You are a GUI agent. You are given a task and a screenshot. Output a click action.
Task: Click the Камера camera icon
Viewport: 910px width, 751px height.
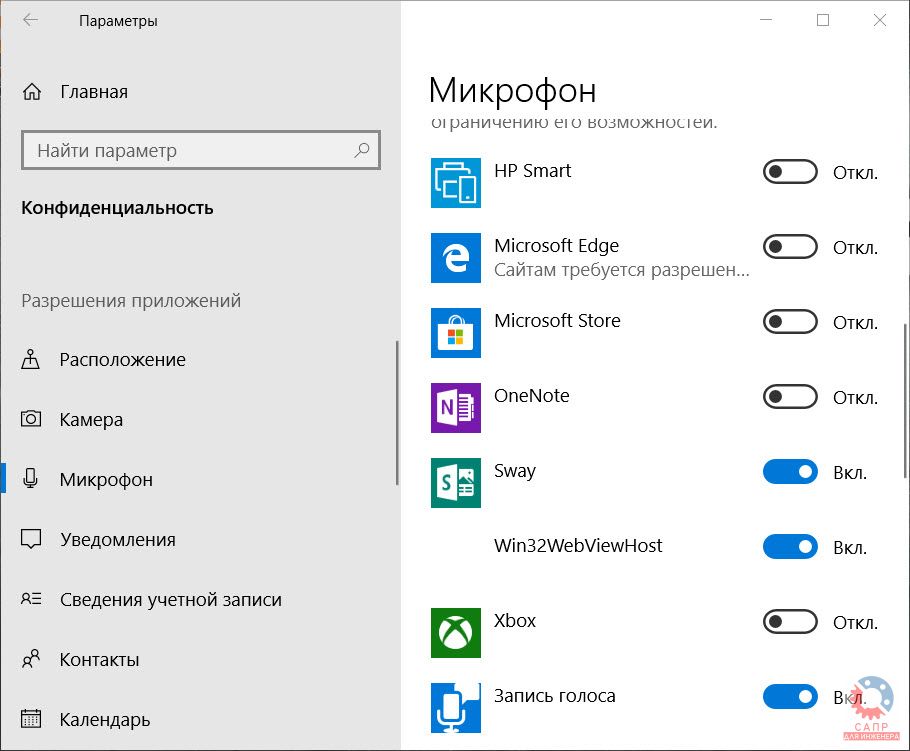31,419
